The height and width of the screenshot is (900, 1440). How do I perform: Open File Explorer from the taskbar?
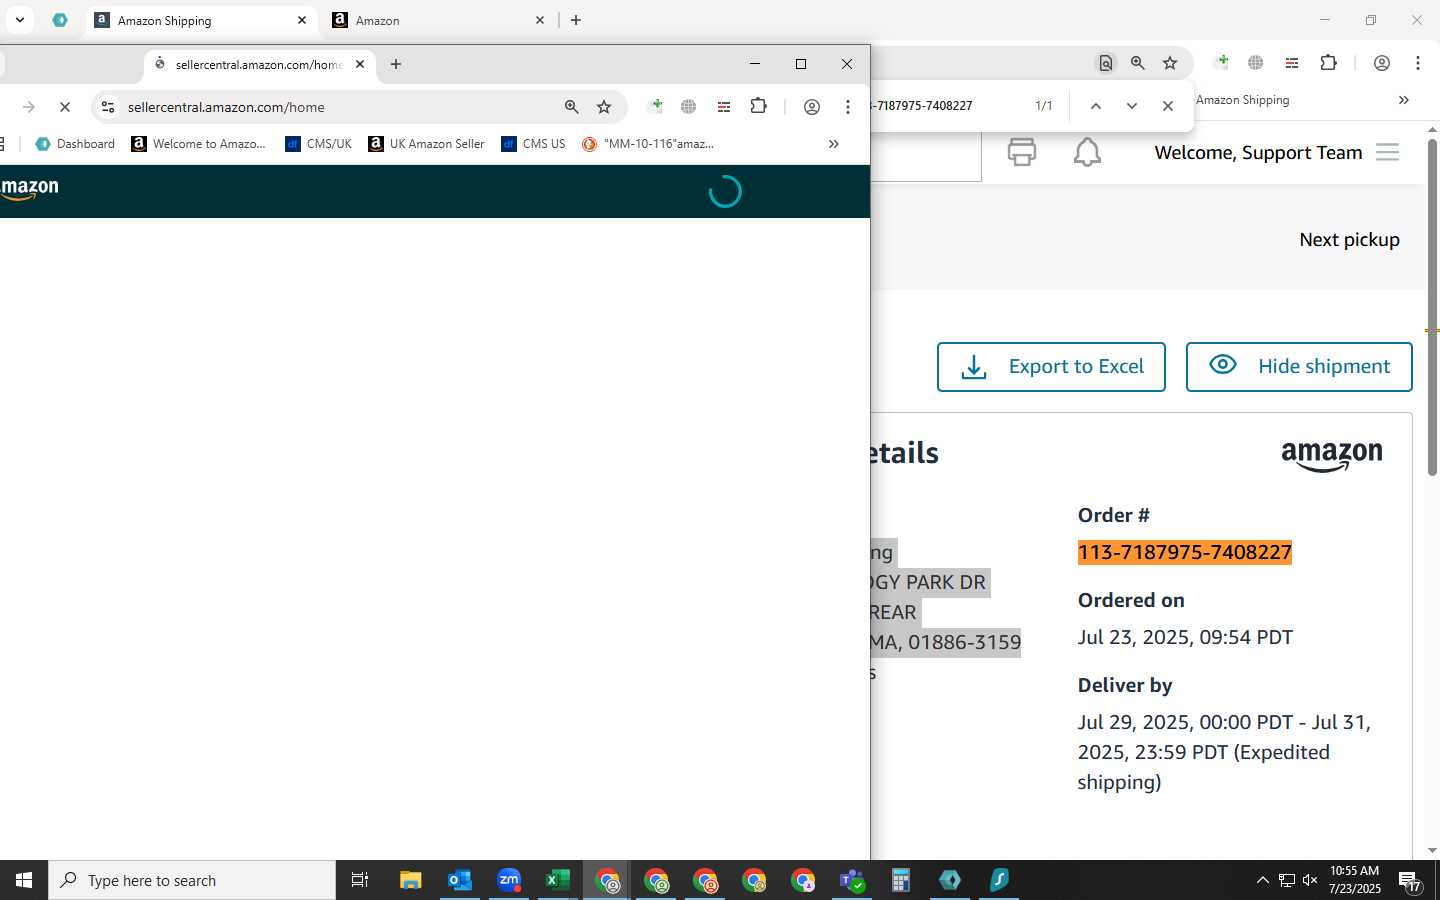411,880
